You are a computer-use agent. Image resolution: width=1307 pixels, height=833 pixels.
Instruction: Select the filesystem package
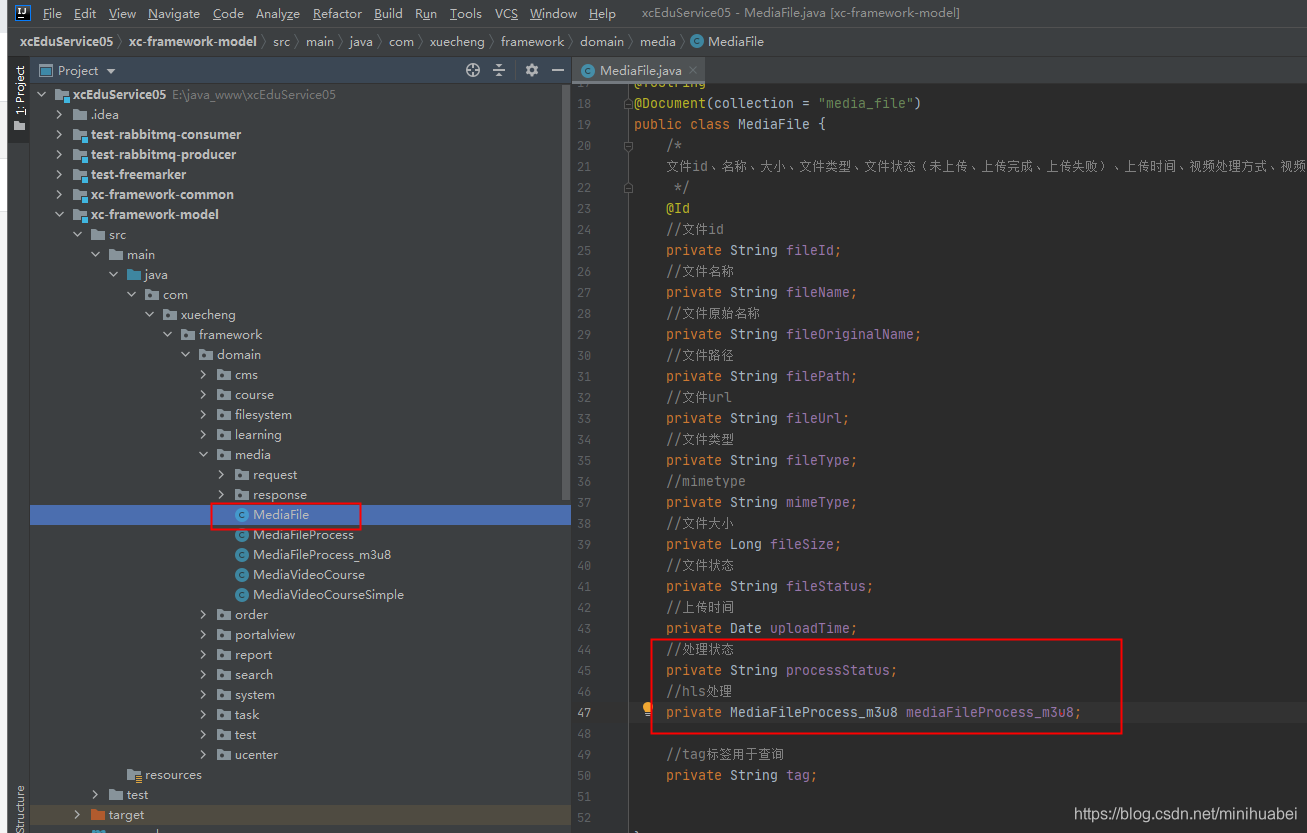[263, 415]
